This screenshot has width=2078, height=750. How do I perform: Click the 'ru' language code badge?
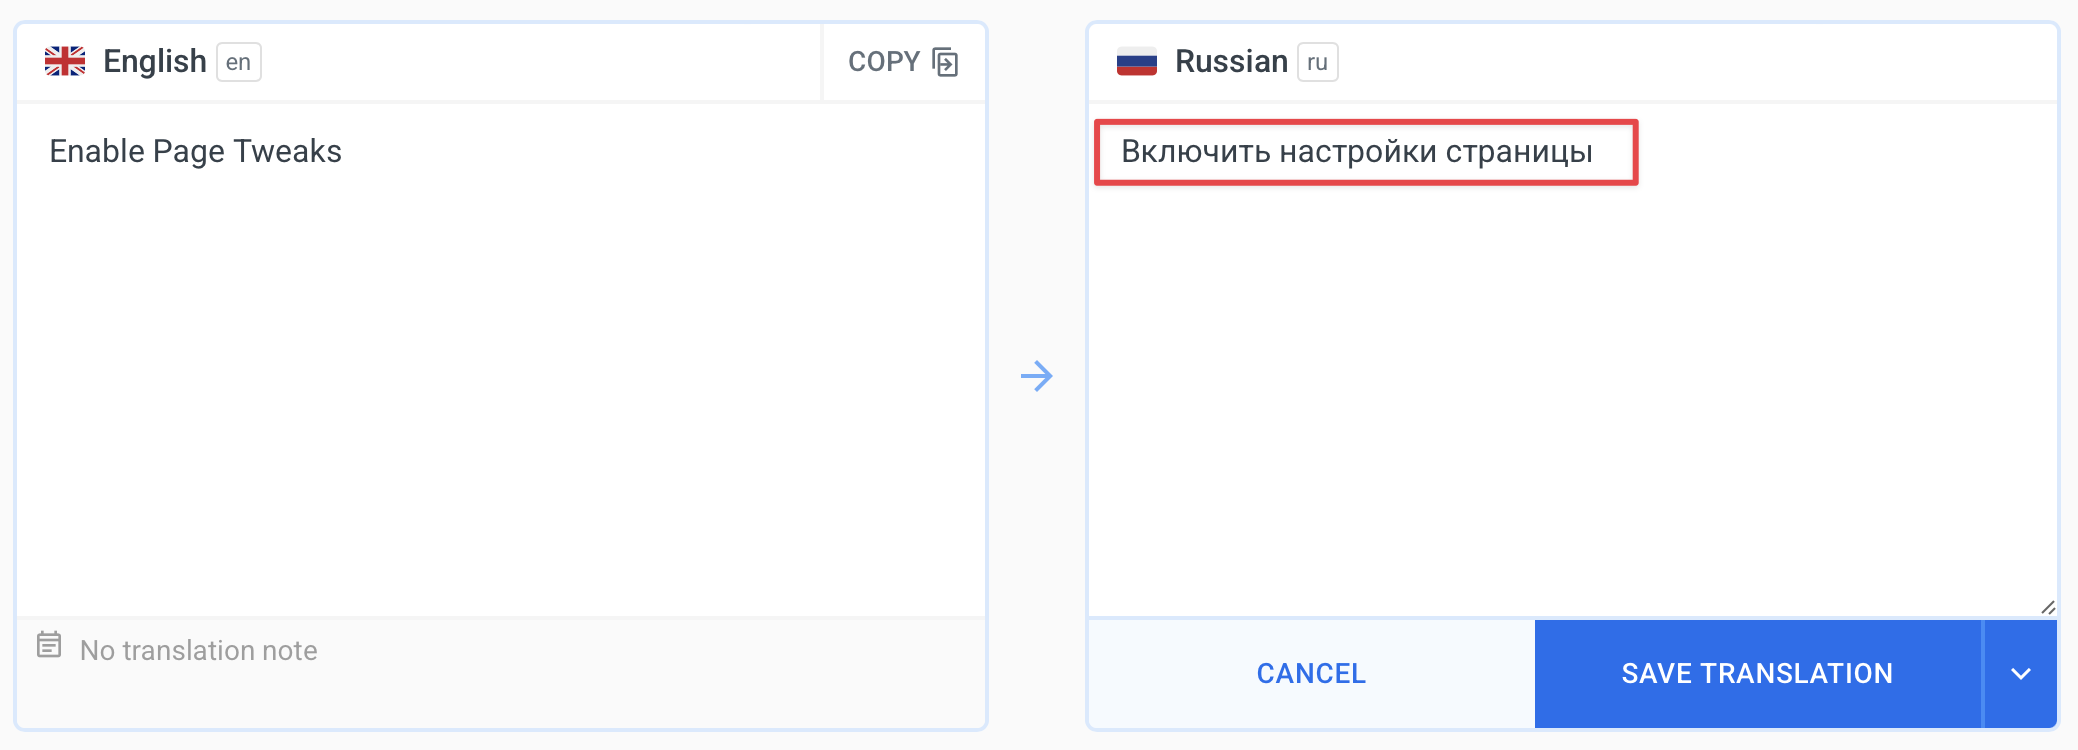1317,62
